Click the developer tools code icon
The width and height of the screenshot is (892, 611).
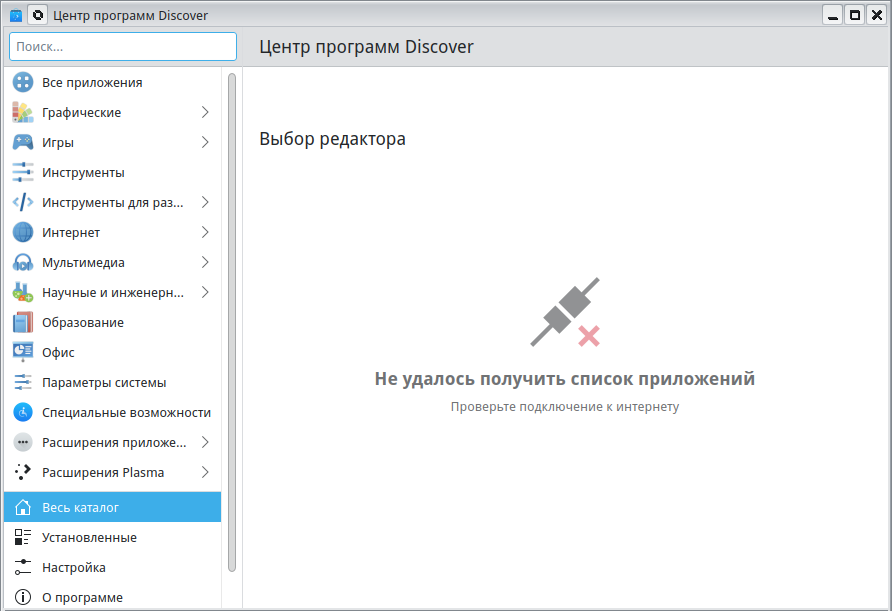pyautogui.click(x=23, y=203)
